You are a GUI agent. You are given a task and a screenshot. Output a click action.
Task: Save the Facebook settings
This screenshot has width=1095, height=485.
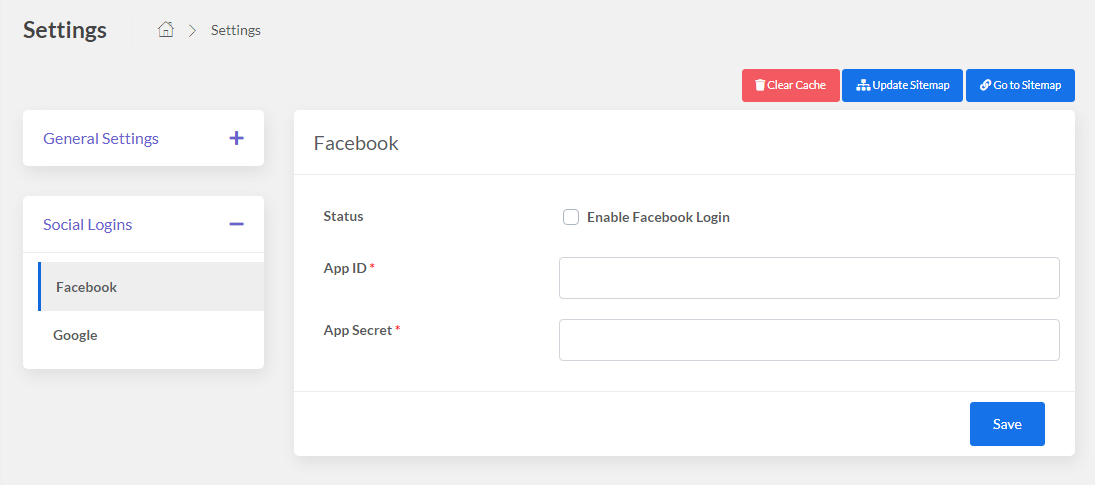pyautogui.click(x=1007, y=424)
